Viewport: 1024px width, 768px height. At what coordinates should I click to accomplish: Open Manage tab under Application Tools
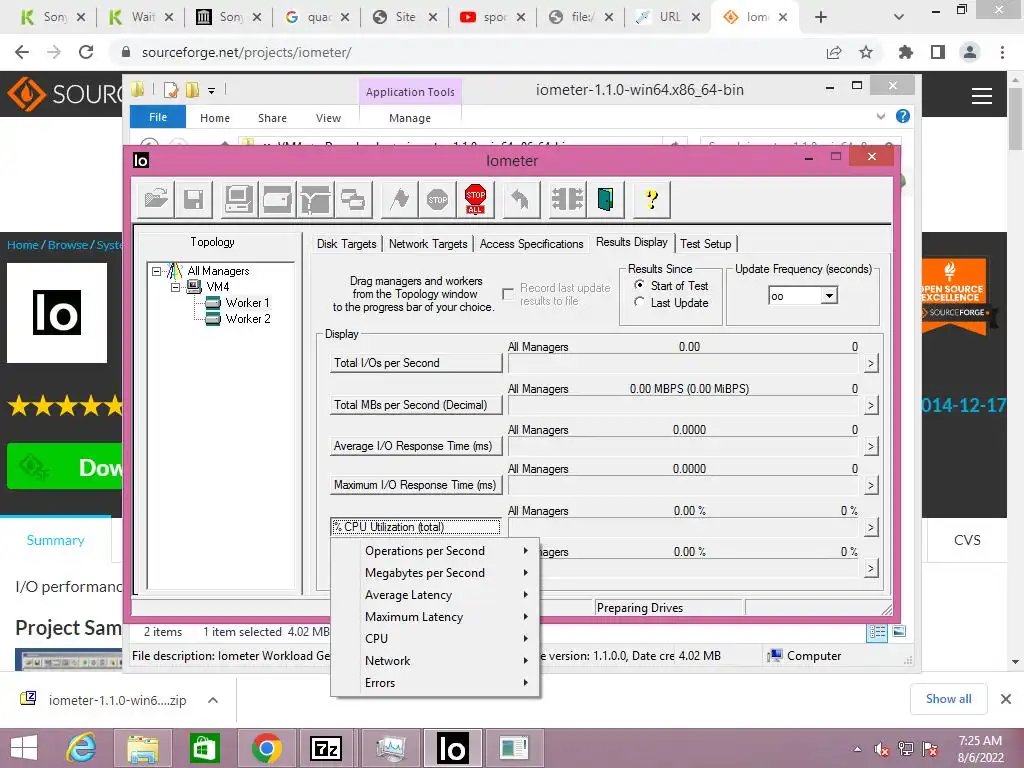[x=410, y=118]
